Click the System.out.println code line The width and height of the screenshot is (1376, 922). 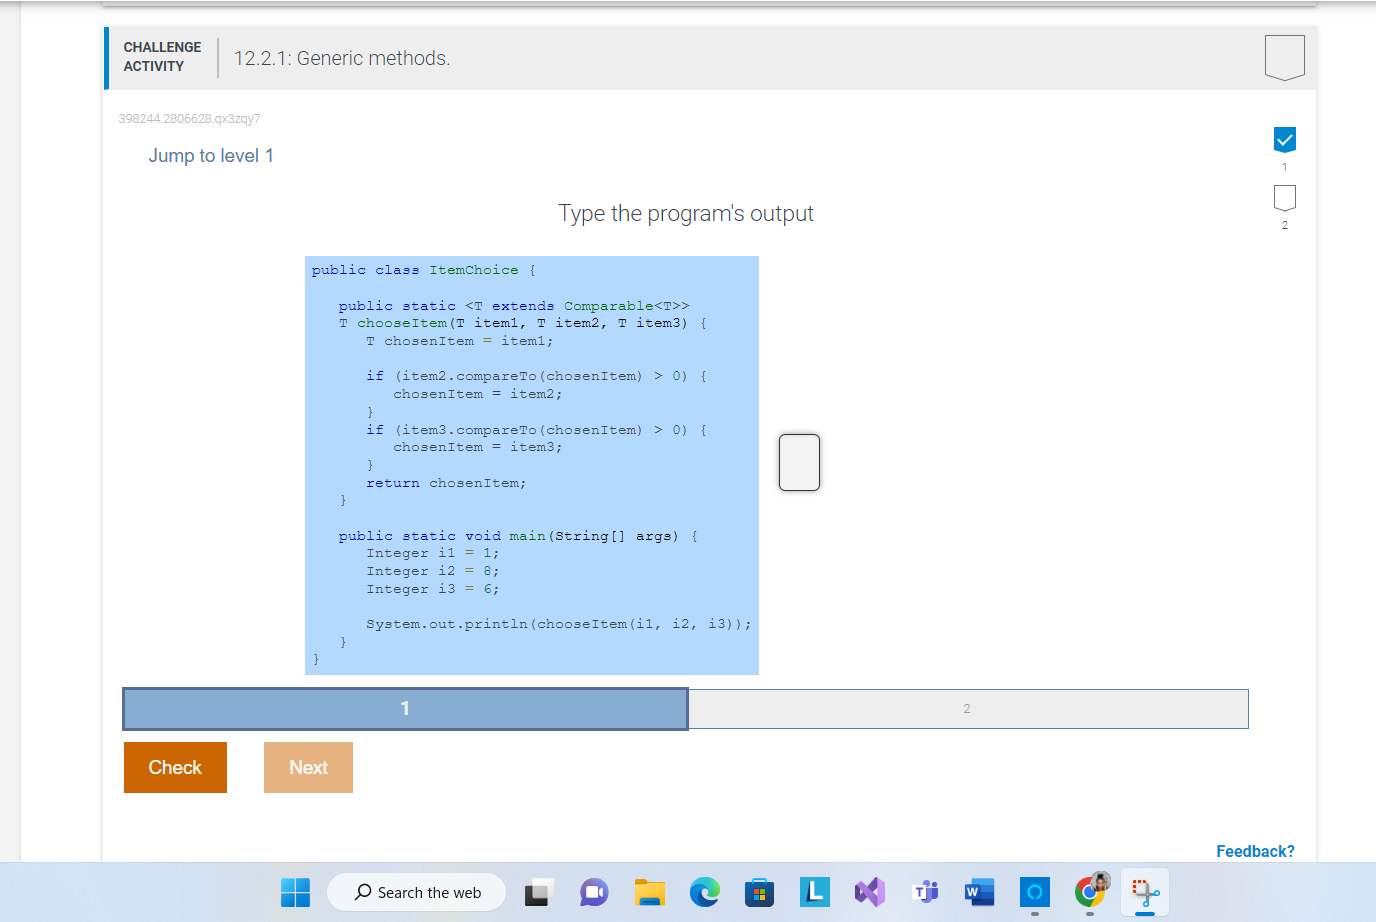tap(559, 624)
